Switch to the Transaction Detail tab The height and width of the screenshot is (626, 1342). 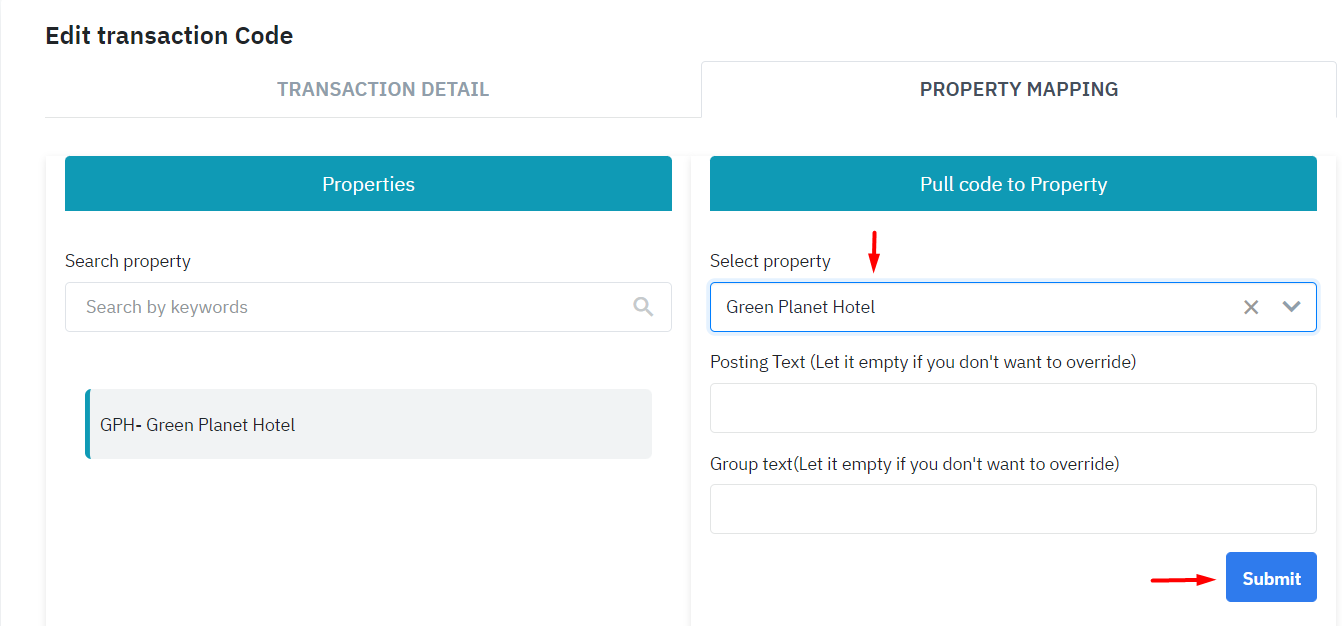(383, 89)
